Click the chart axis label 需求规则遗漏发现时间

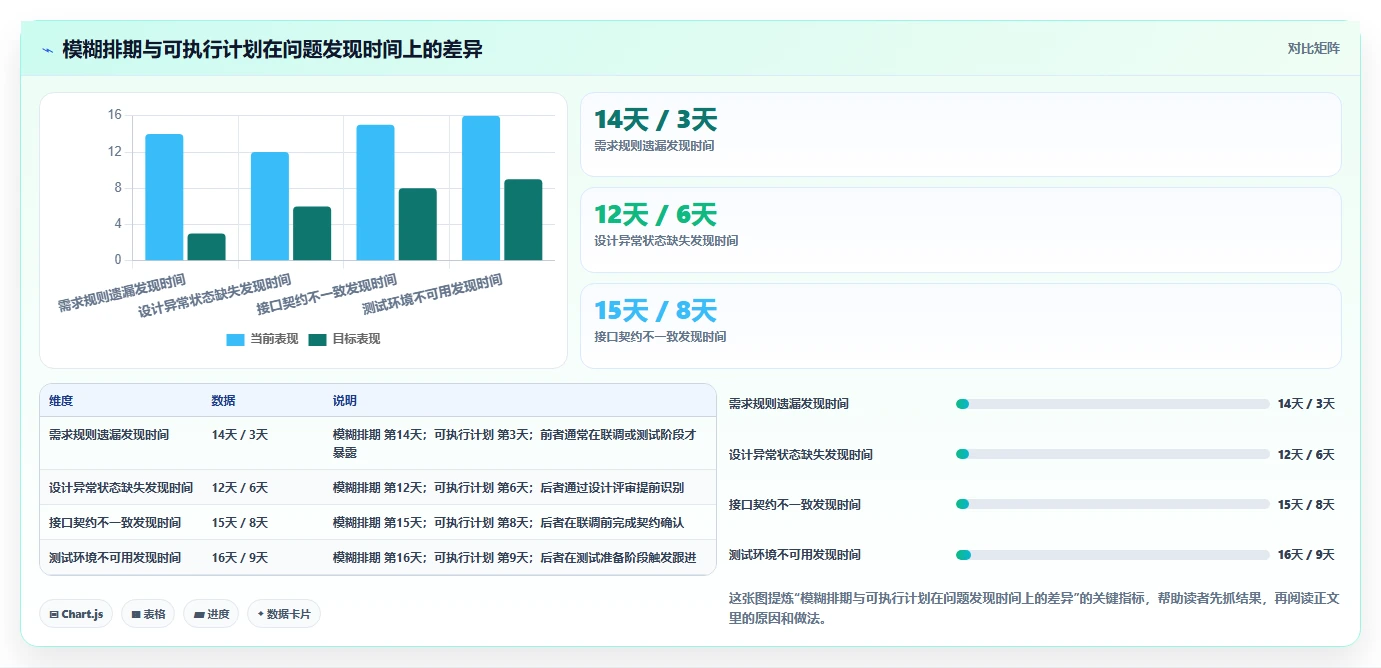tap(121, 293)
